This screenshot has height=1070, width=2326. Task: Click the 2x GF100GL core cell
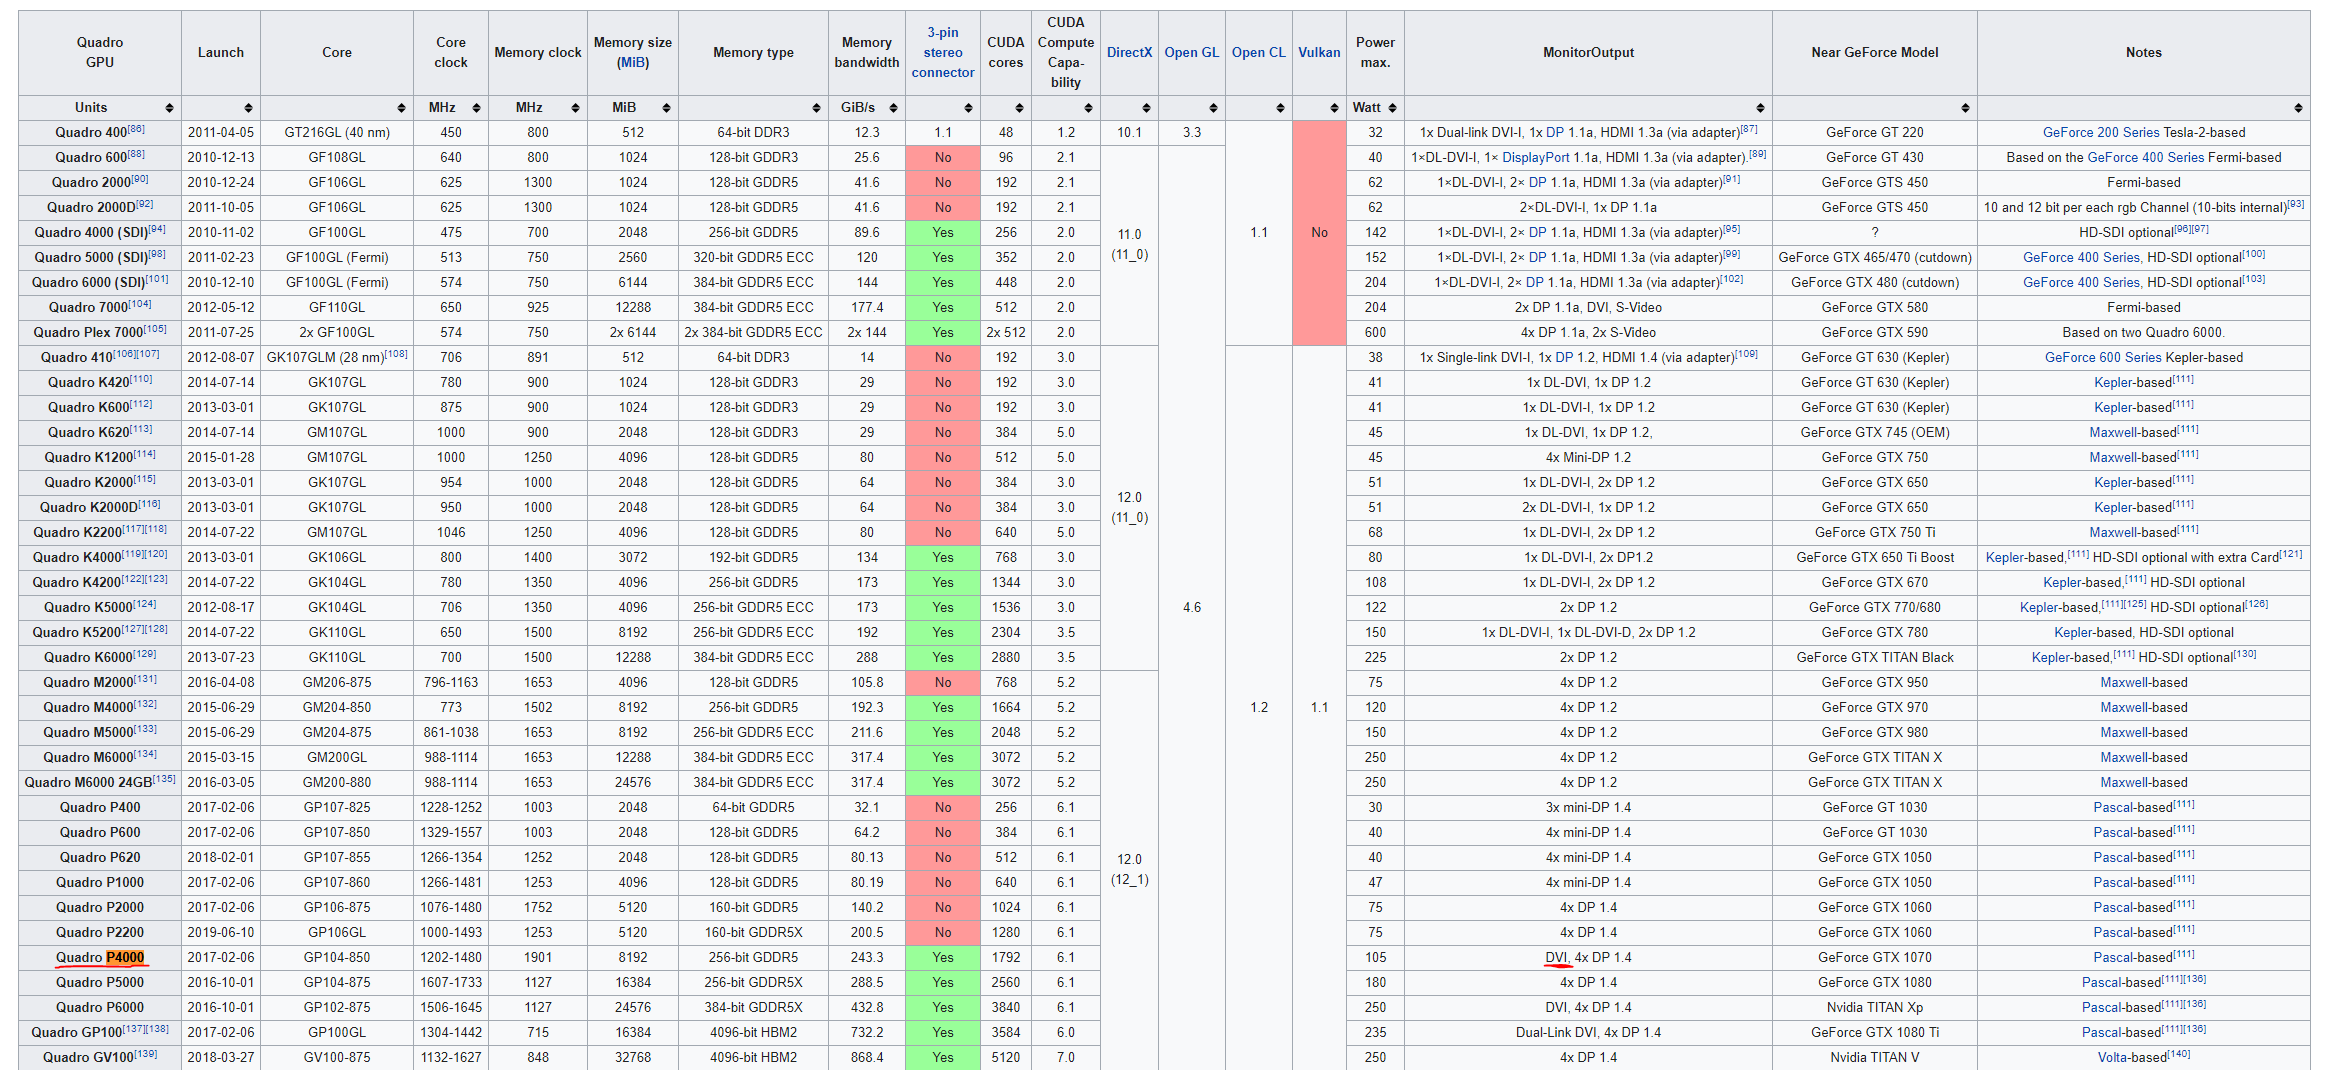point(337,333)
